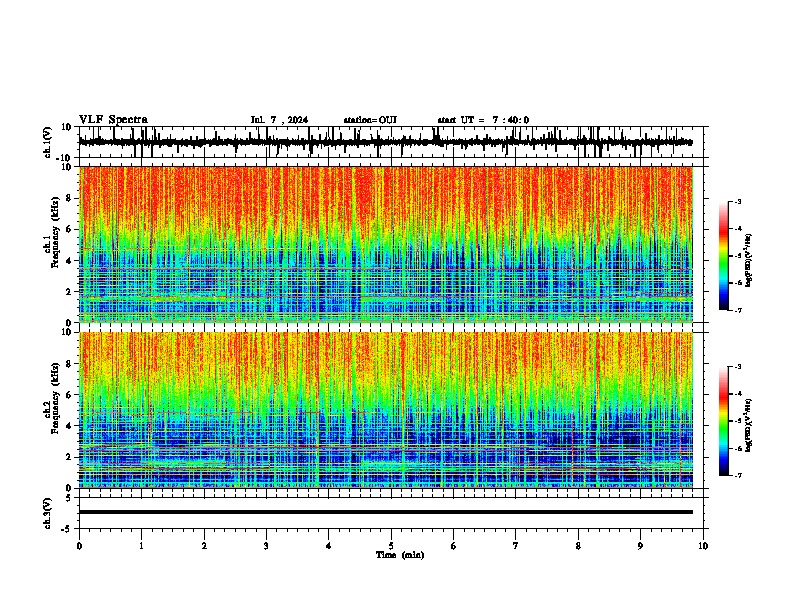Click ch.2 colorbar label "-7"
Image resolution: width=792 pixels, height=612 pixels.
737,475
